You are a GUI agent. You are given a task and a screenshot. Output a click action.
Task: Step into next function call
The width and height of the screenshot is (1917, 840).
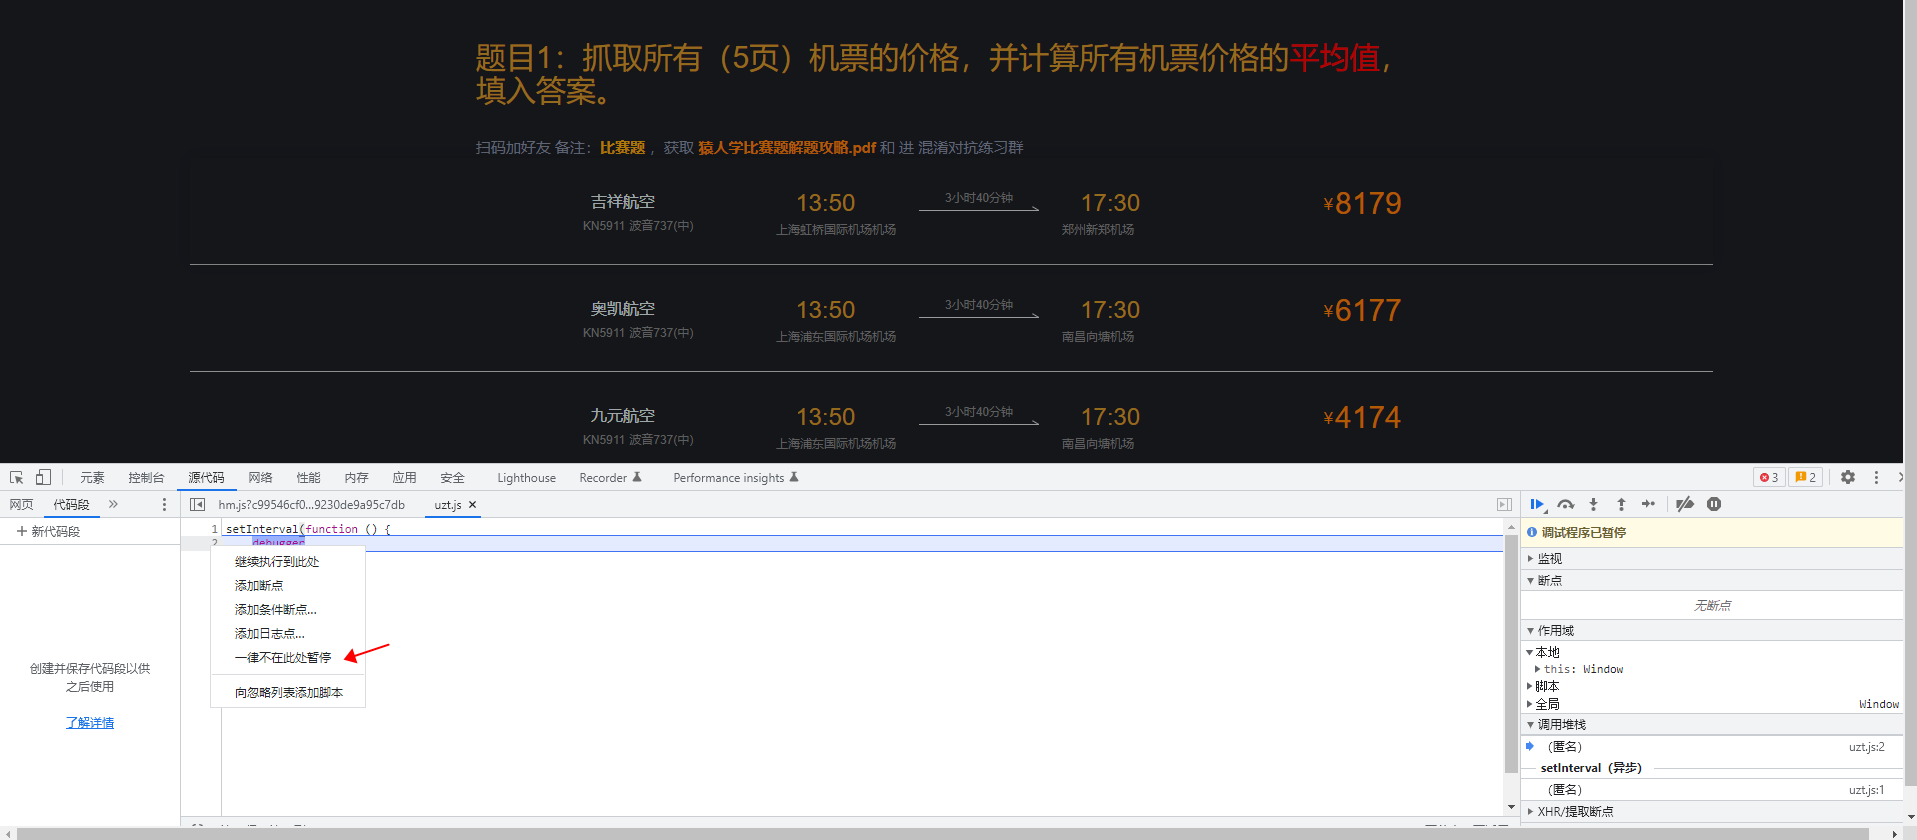pyautogui.click(x=1594, y=505)
